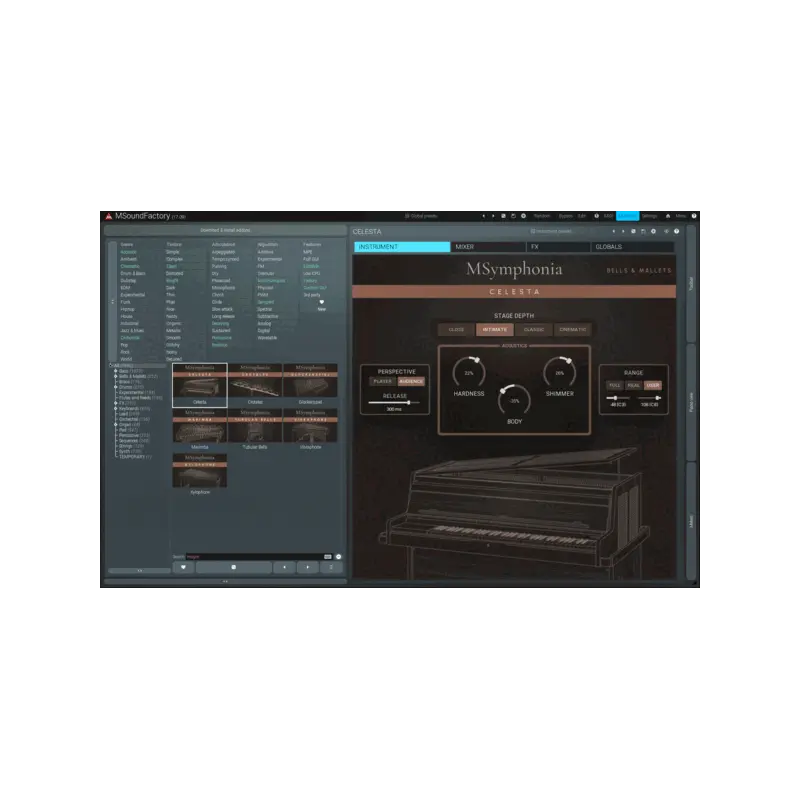Go to next global preset arrow
The height and width of the screenshot is (800, 800).
tap(493, 216)
